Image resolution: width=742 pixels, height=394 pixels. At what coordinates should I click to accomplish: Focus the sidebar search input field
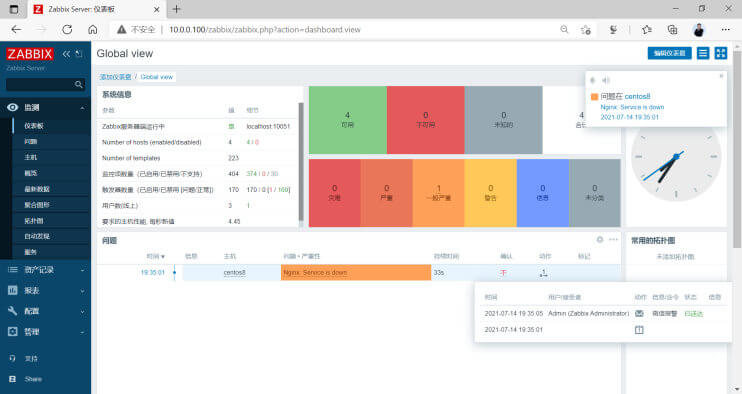tap(41, 85)
